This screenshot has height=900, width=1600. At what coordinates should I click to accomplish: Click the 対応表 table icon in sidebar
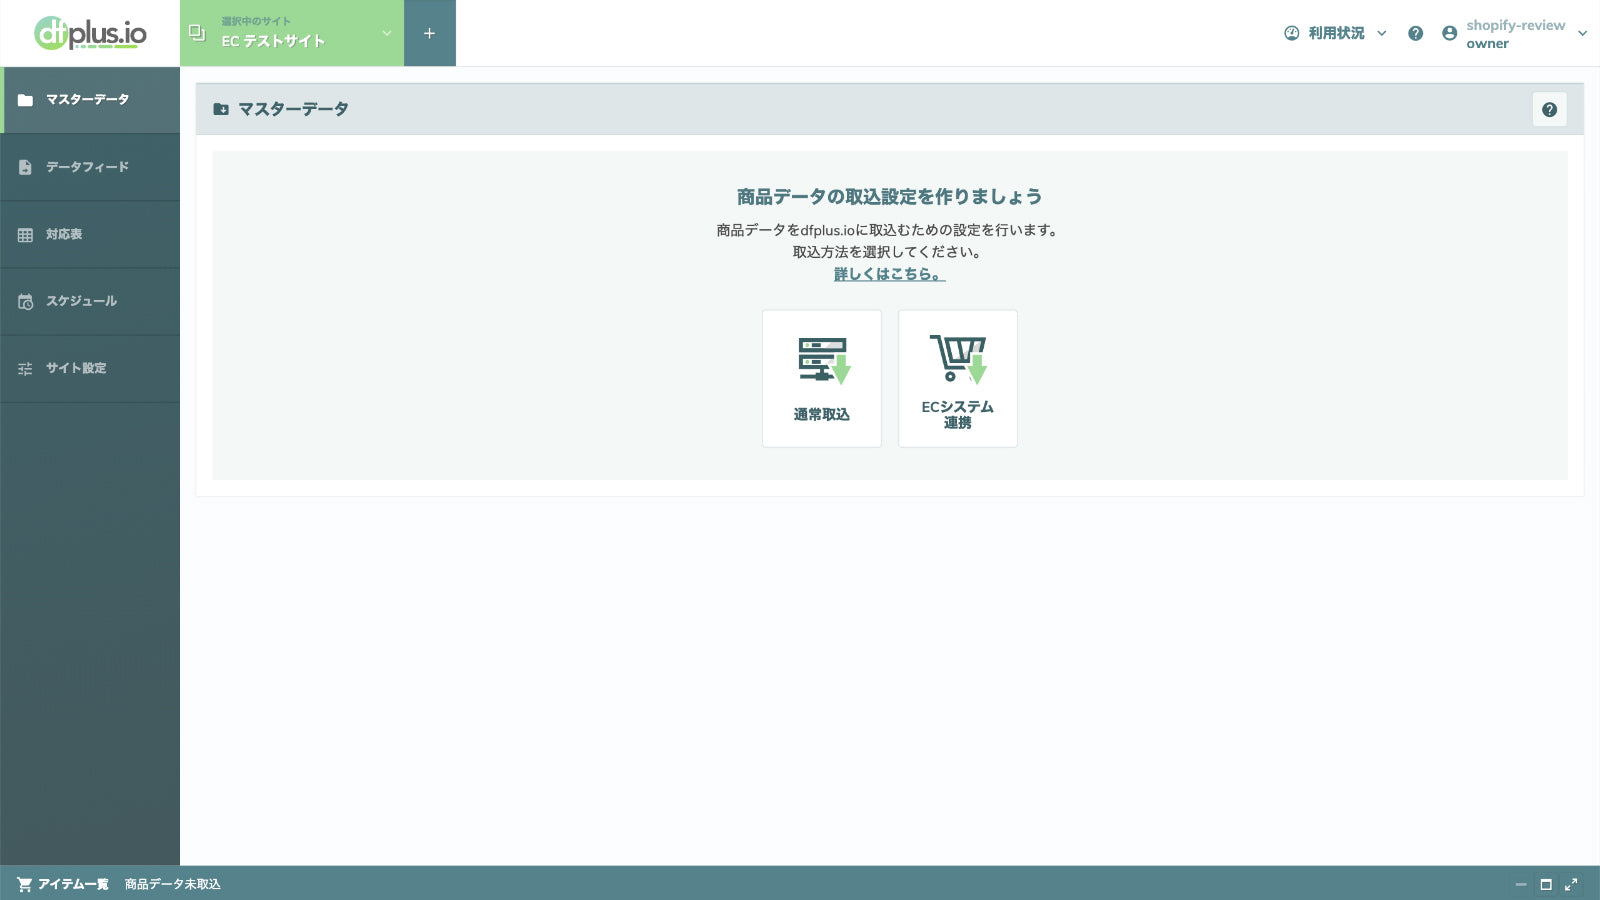[24, 233]
